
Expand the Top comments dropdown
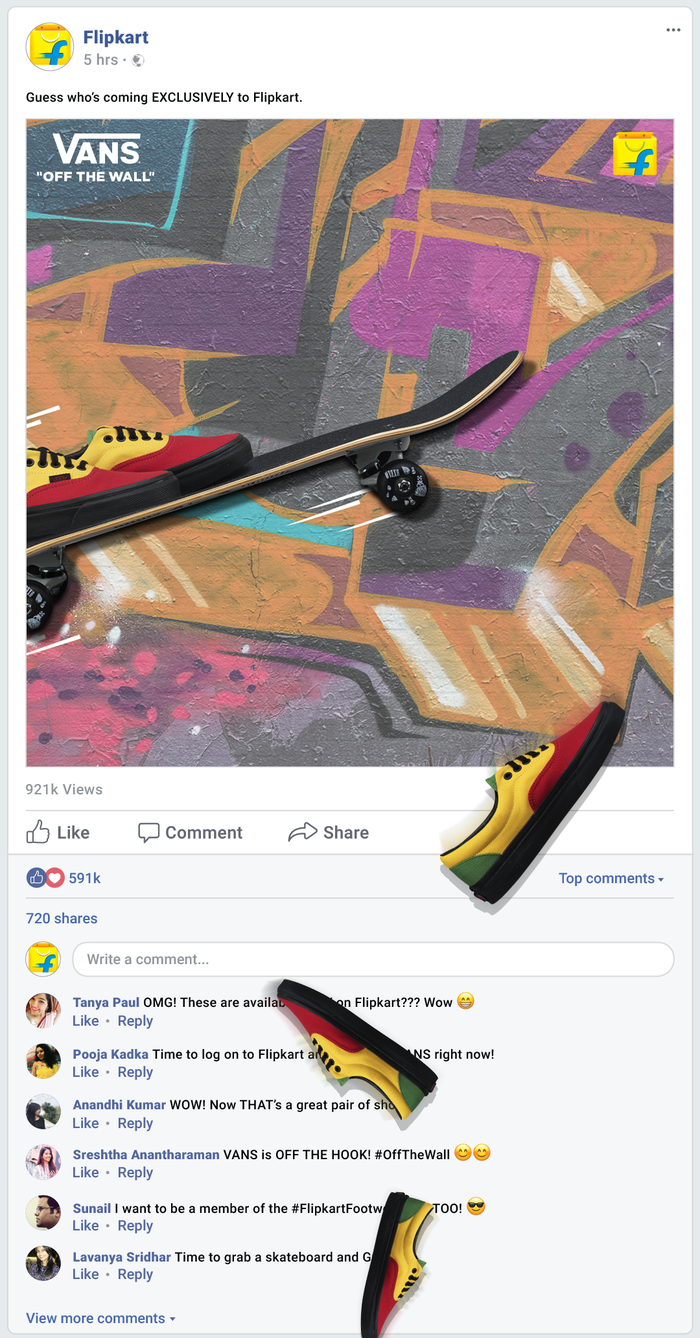click(611, 878)
